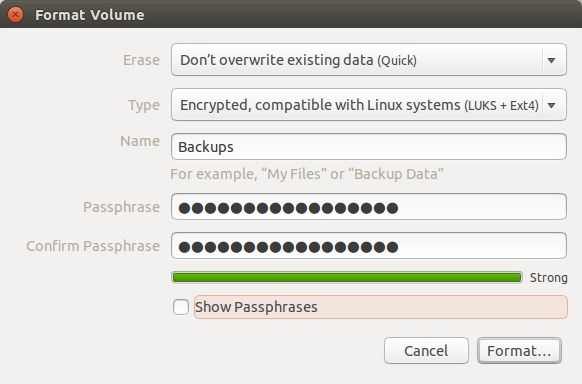The image size is (582, 384).
Task: Click the Type field label
Action: [x=144, y=105]
